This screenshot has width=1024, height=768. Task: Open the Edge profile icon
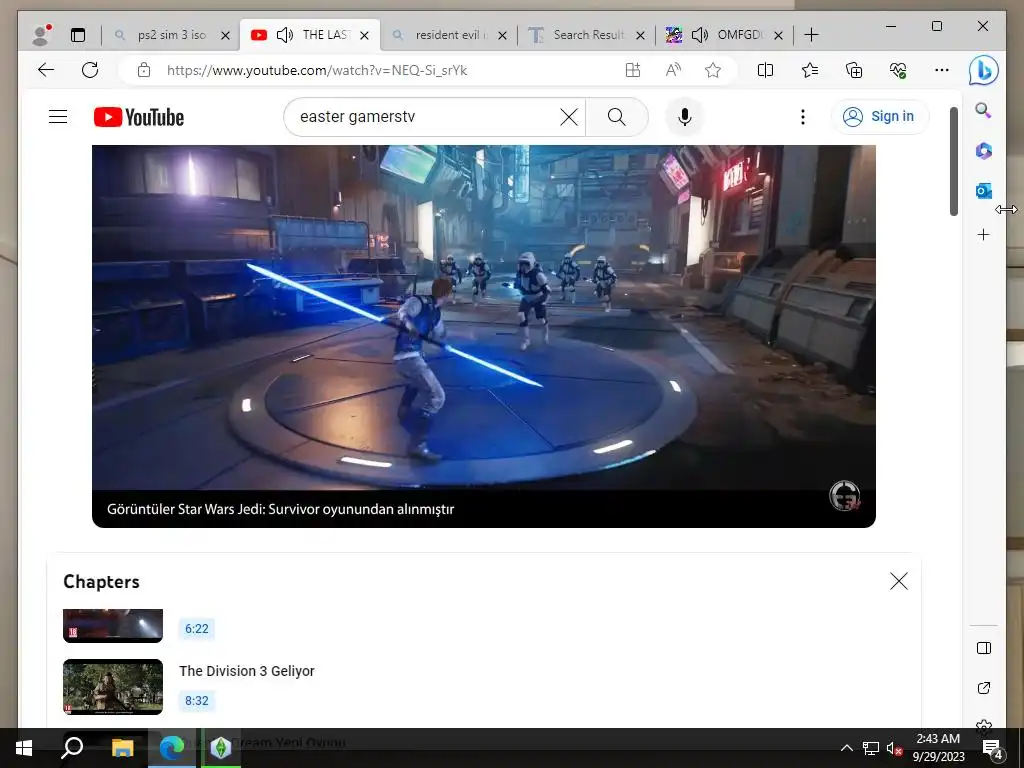41,35
